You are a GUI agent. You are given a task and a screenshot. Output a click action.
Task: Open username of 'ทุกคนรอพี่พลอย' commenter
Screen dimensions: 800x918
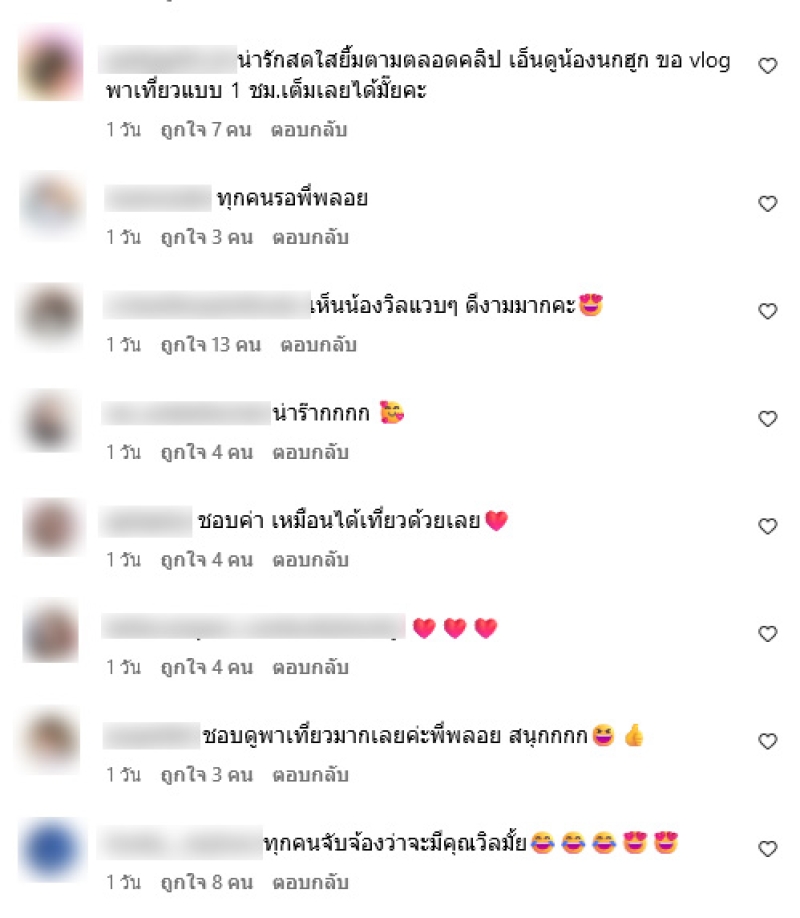tap(158, 198)
